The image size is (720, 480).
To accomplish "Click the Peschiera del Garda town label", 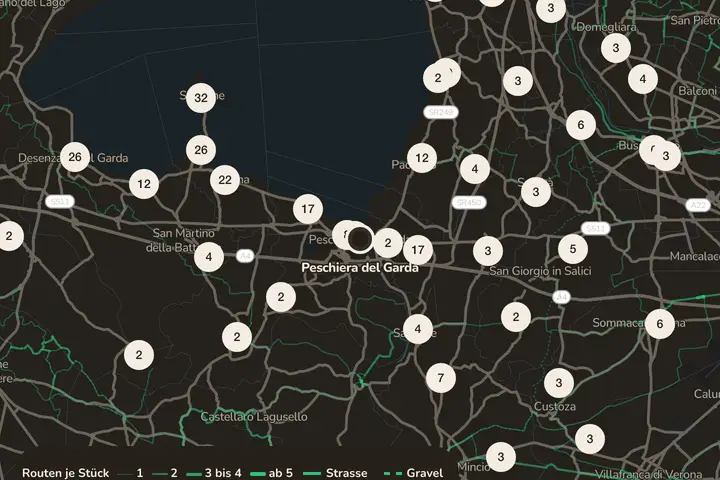I will (360, 268).
